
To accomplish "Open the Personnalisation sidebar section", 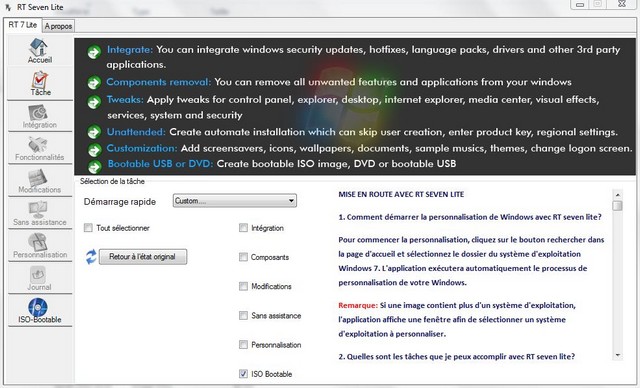I will coord(40,246).
